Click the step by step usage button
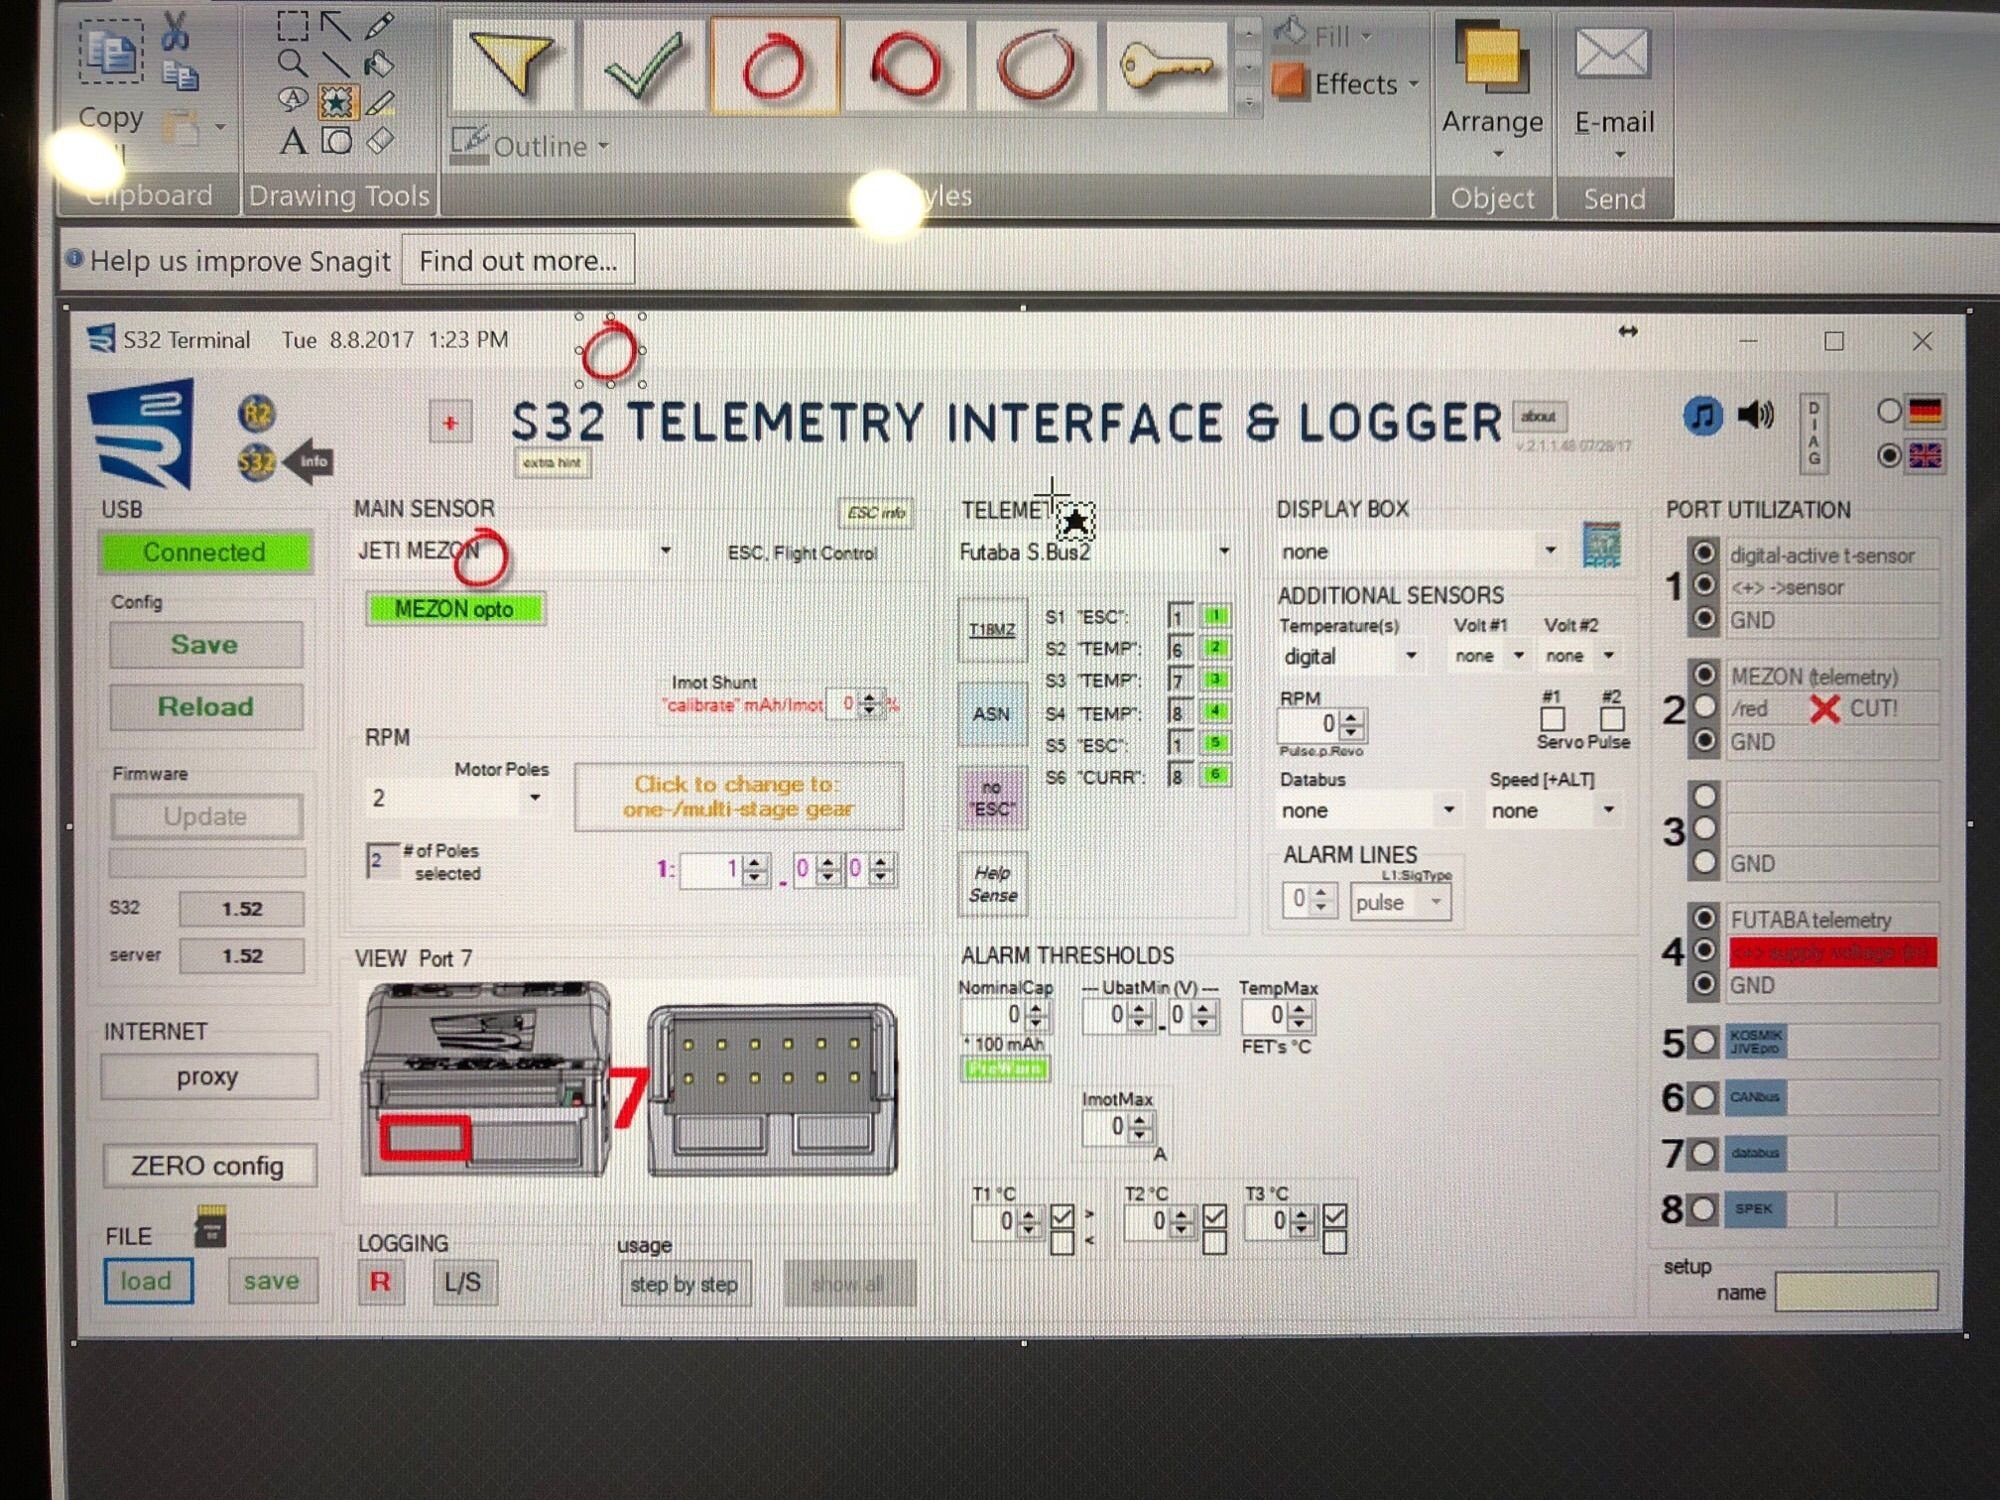 [x=684, y=1284]
